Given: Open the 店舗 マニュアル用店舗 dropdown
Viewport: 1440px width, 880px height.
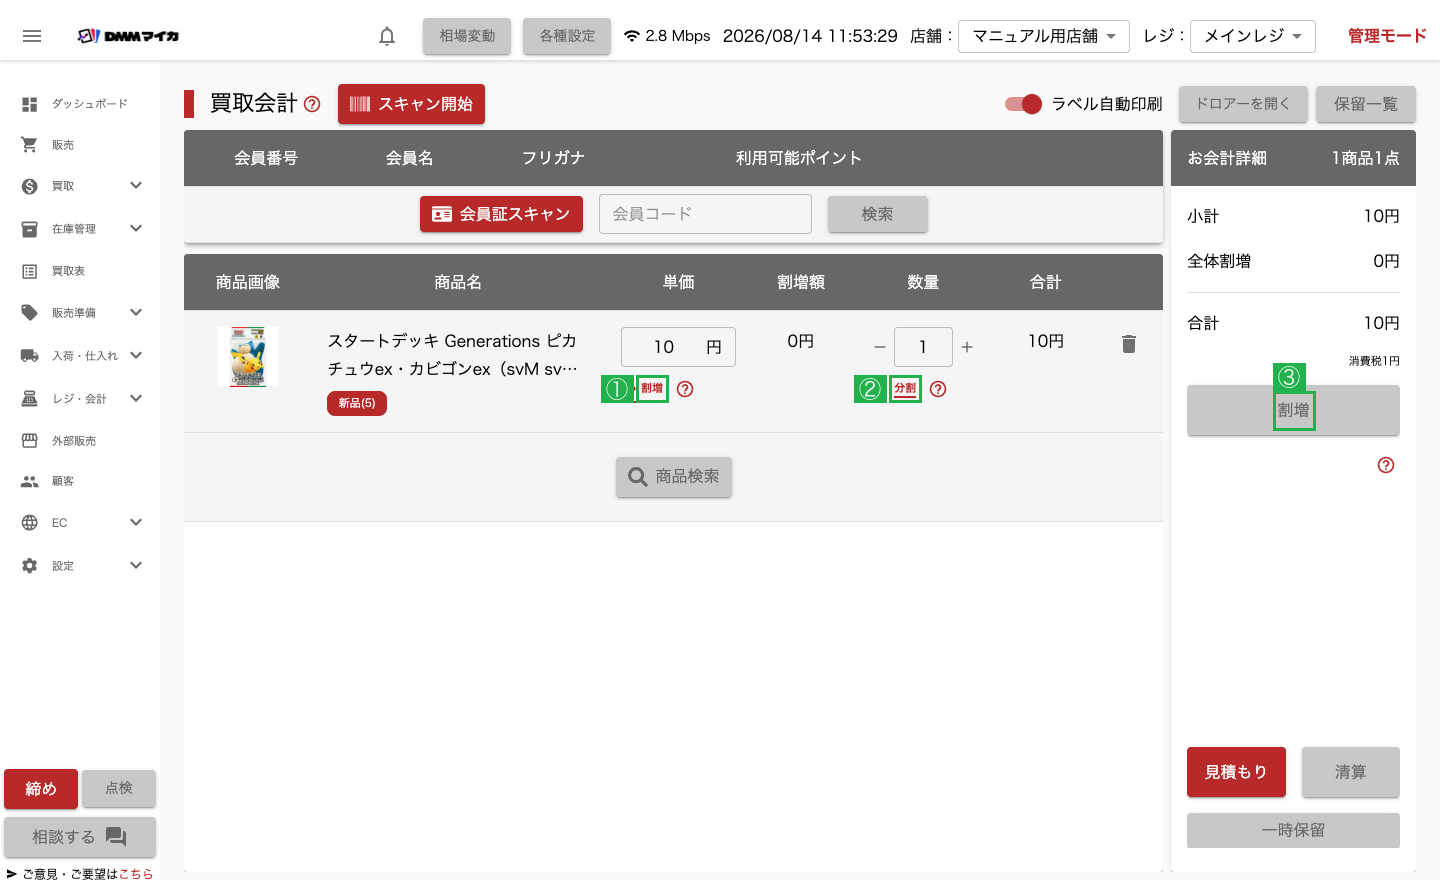Looking at the screenshot, I should [1044, 36].
